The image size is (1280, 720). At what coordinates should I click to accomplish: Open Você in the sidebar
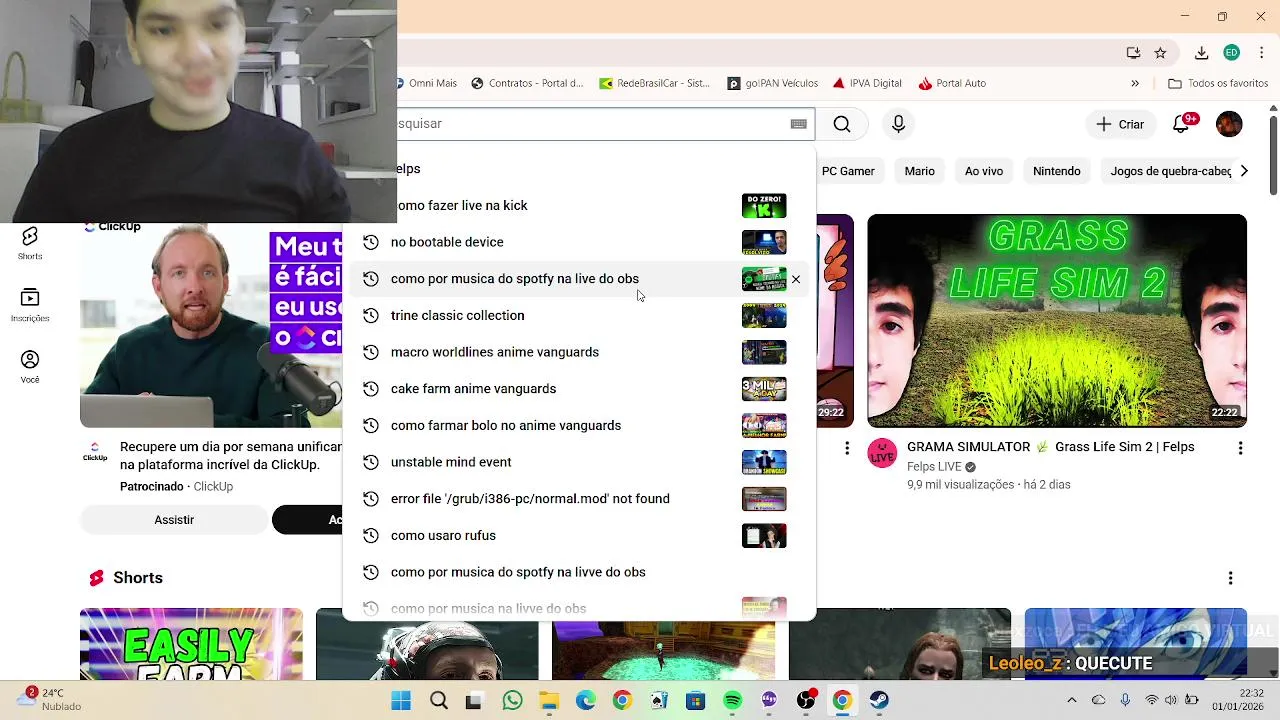[x=30, y=367]
